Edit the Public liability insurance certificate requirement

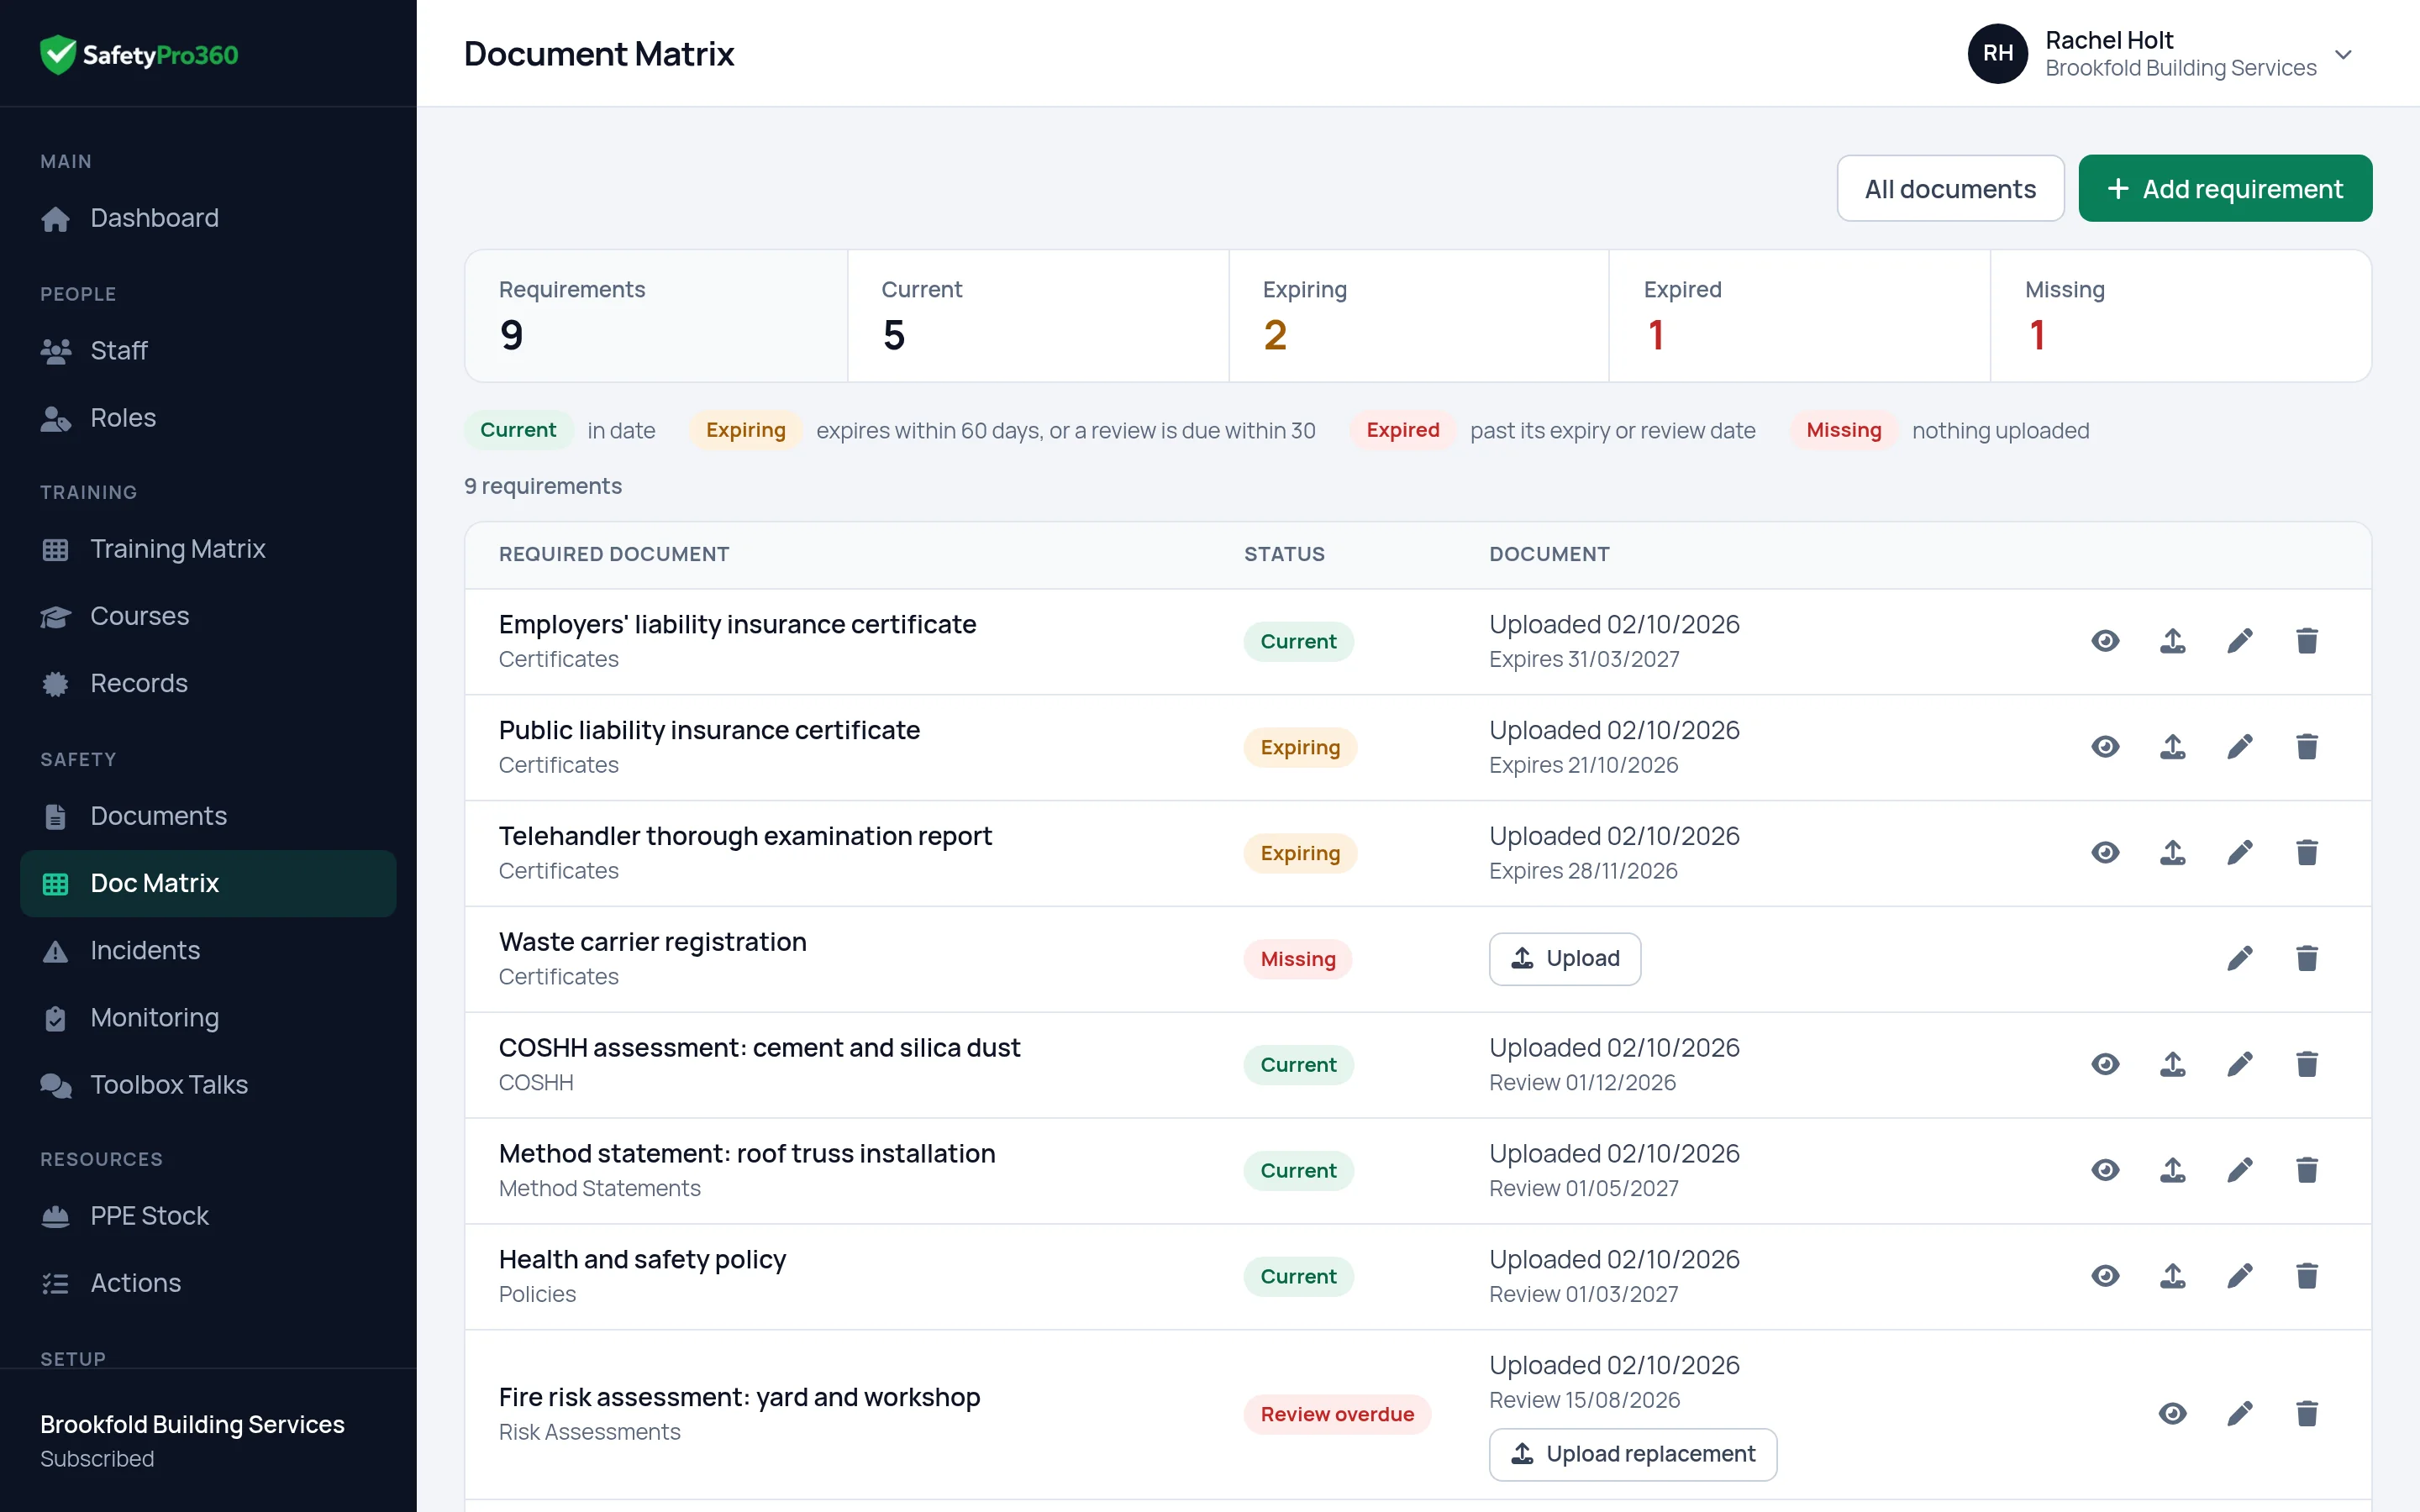point(2239,747)
